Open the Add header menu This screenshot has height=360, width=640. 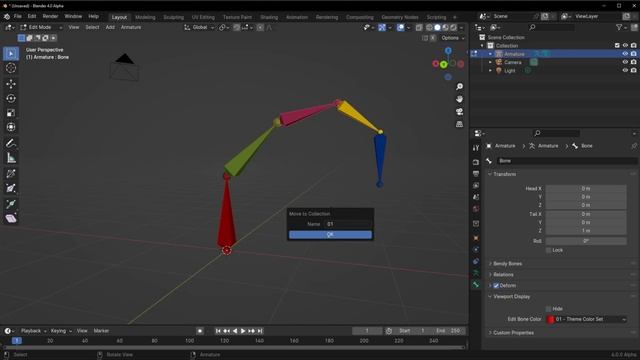(x=110, y=27)
